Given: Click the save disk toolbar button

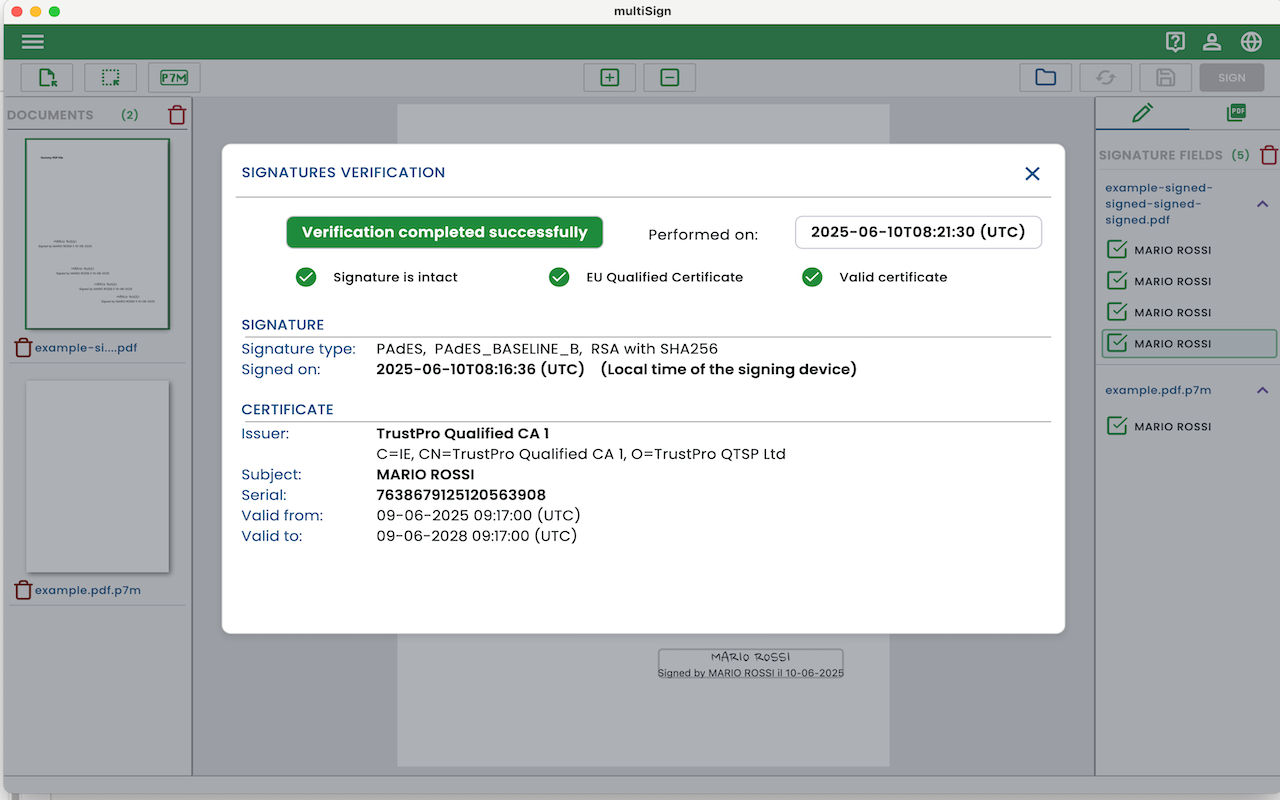Looking at the screenshot, I should coord(1165,78).
